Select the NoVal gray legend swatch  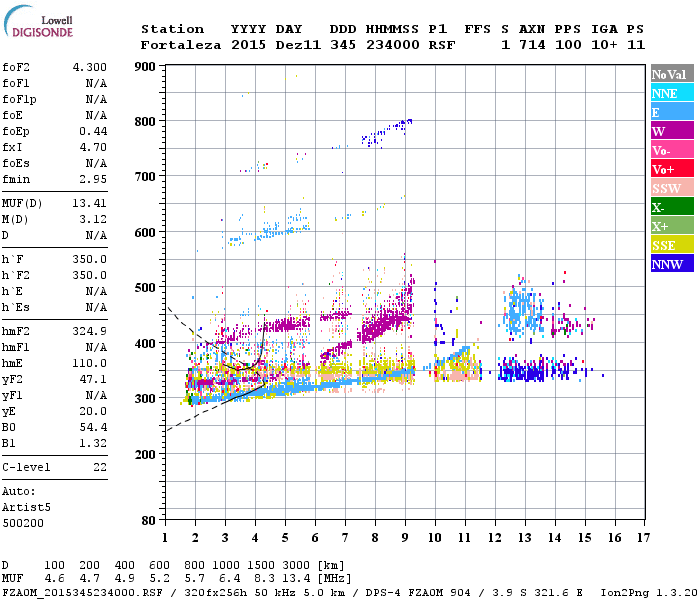coord(672,74)
